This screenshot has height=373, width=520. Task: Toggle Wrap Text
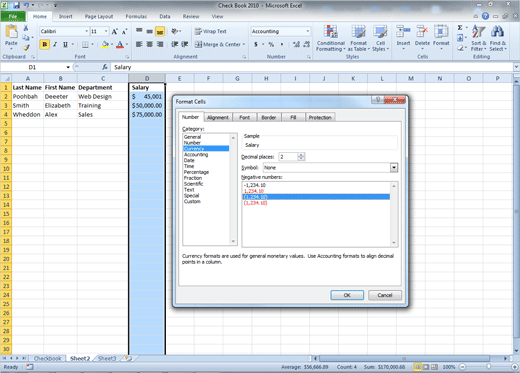tap(211, 31)
